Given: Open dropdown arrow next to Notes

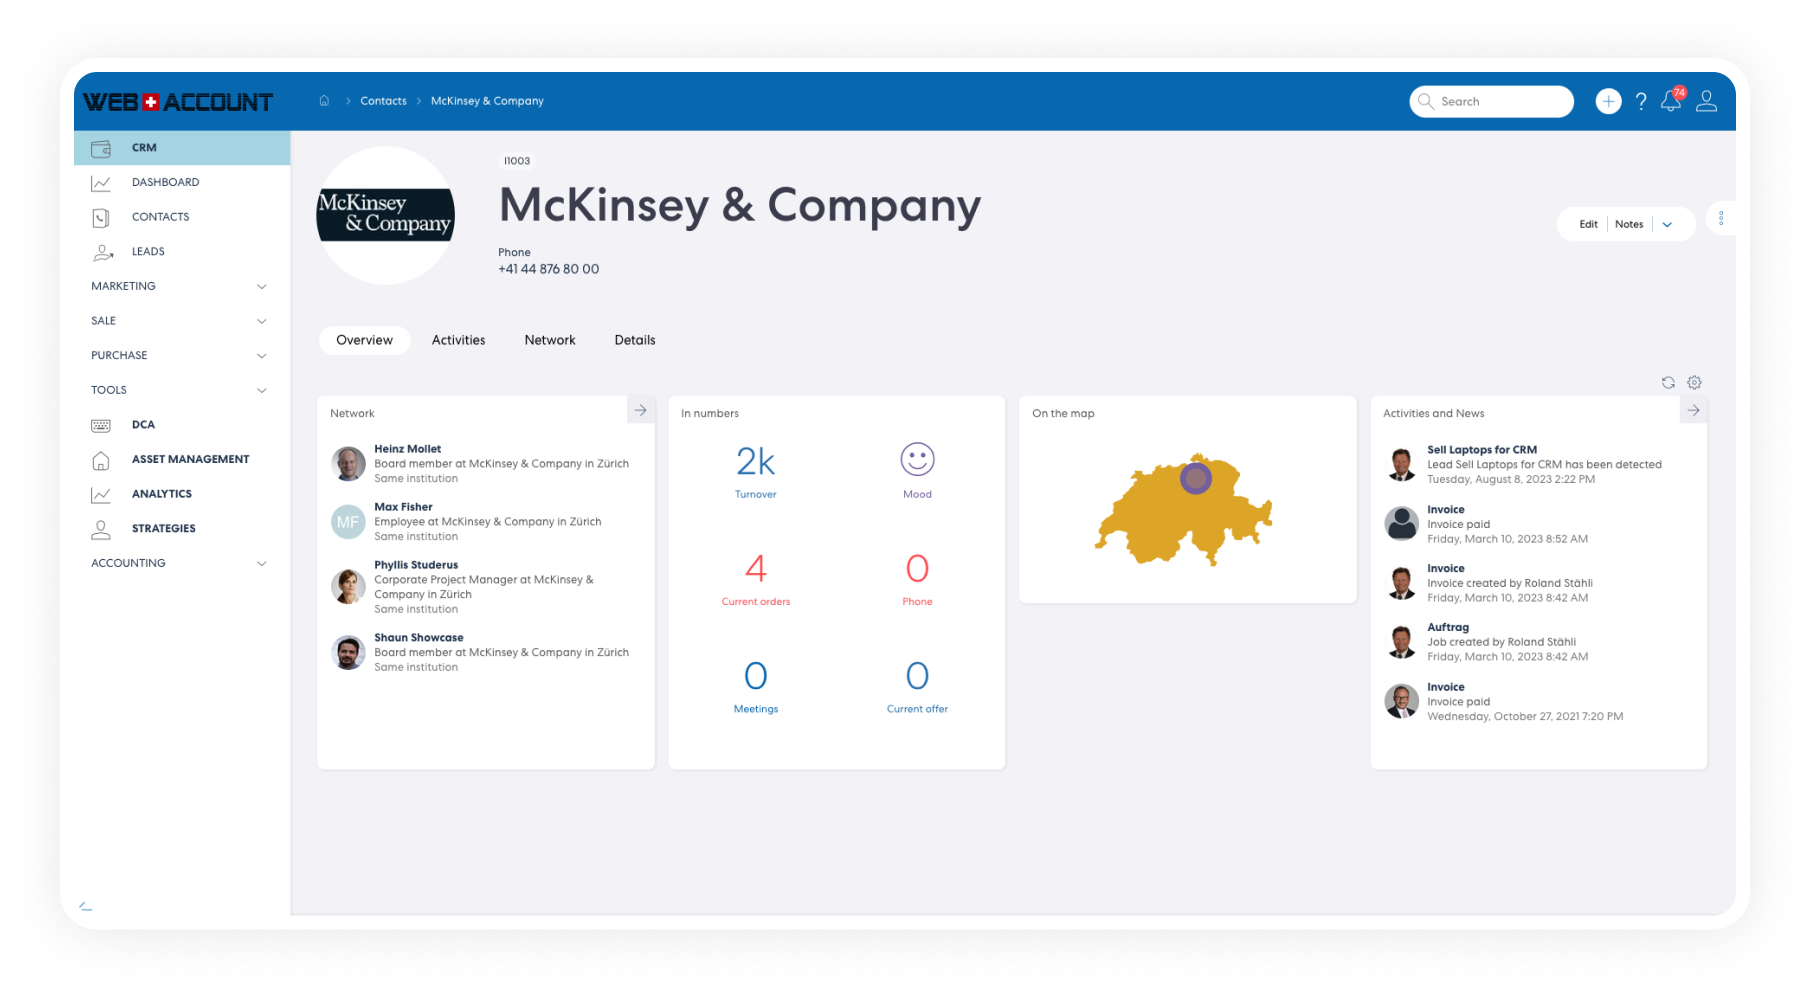Looking at the screenshot, I should pyautogui.click(x=1667, y=225).
